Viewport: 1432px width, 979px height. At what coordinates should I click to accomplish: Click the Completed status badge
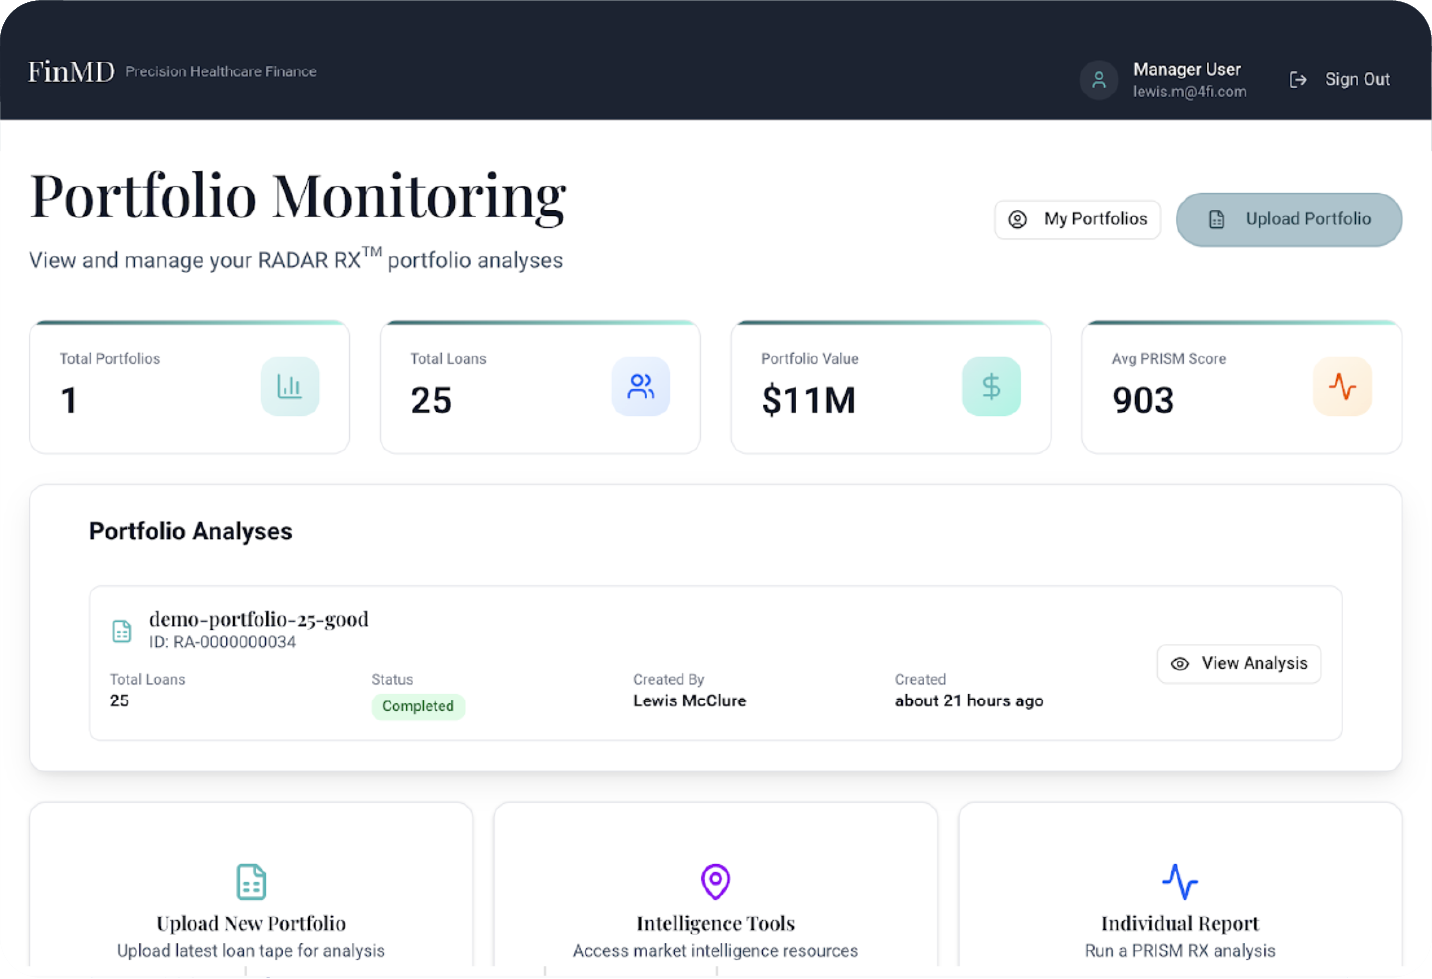coord(418,707)
